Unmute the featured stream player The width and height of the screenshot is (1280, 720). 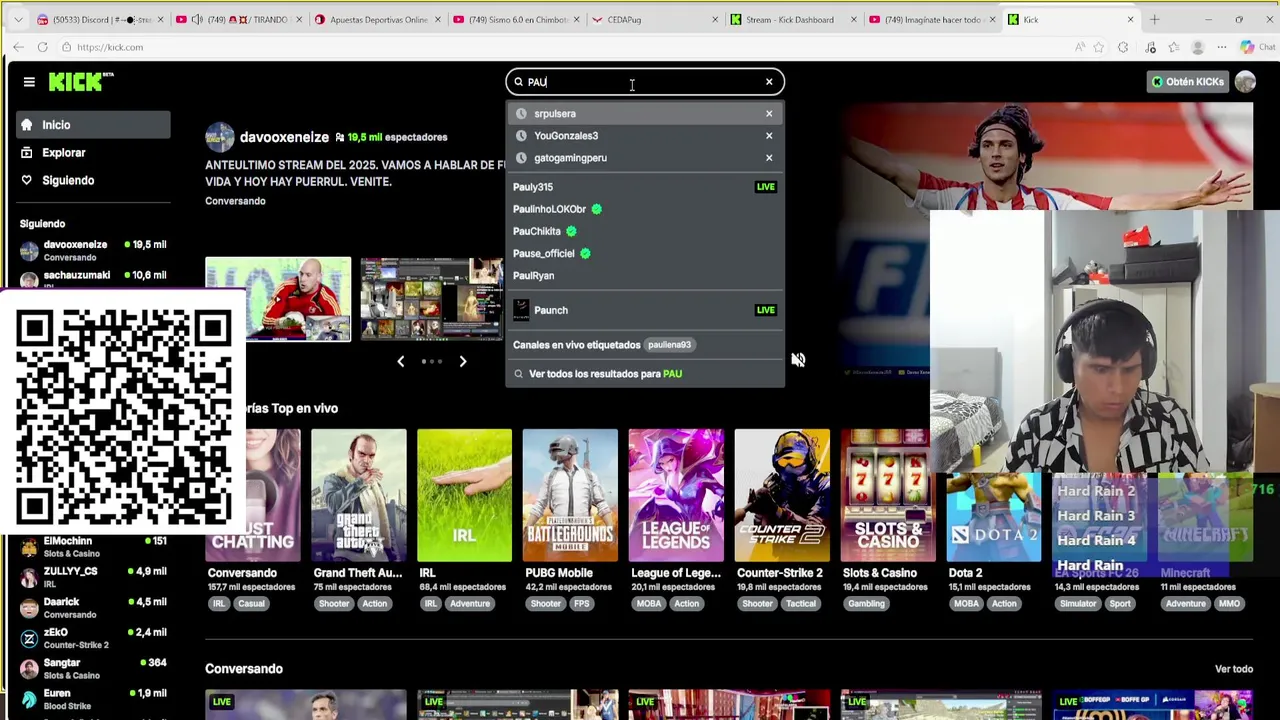798,360
